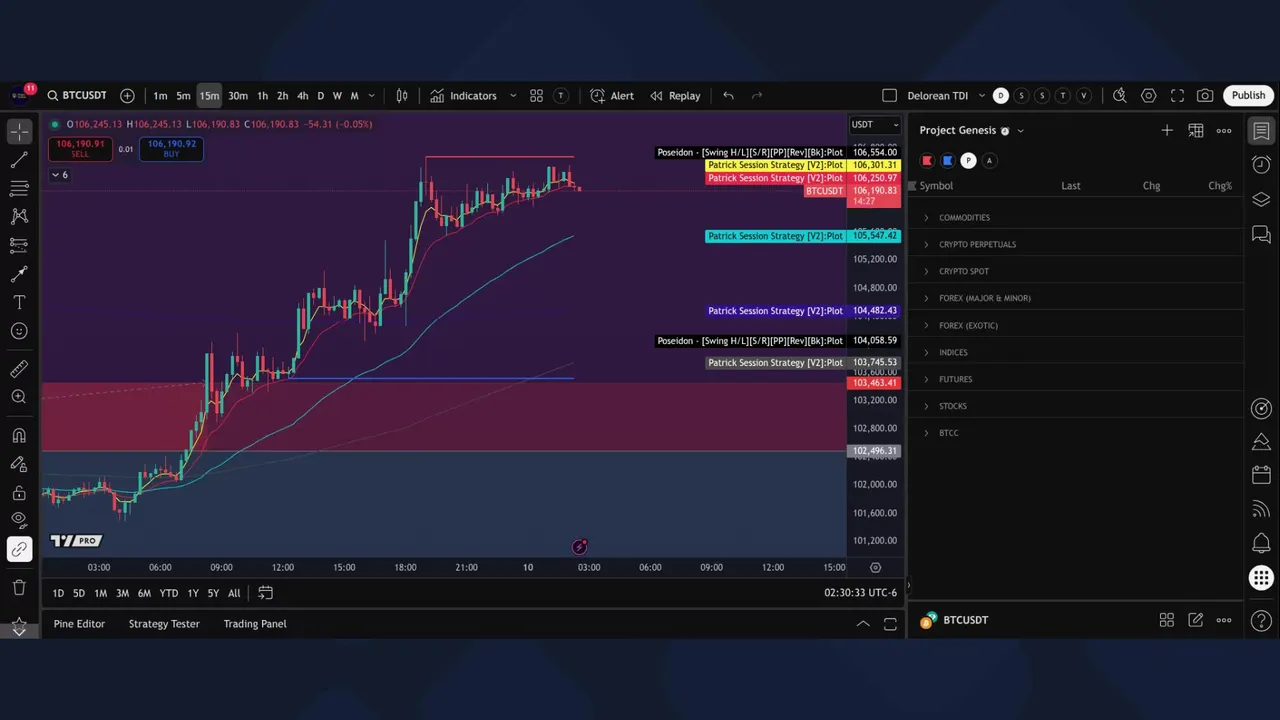Open the Strategy Tester tab
Image resolution: width=1280 pixels, height=720 pixels.
(164, 624)
